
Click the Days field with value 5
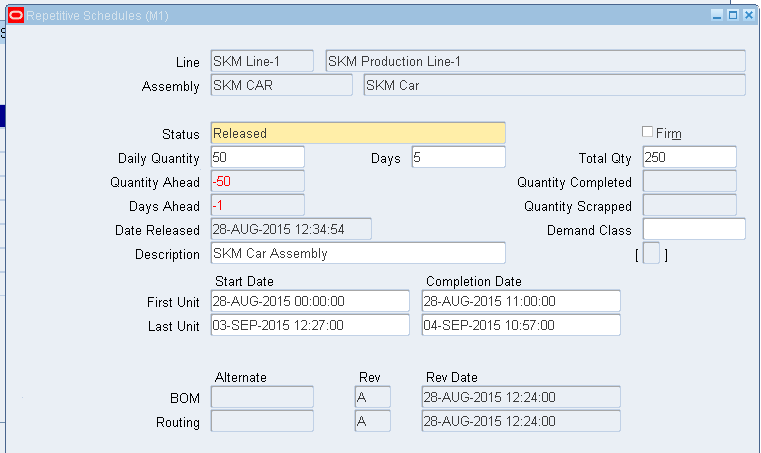[458, 157]
